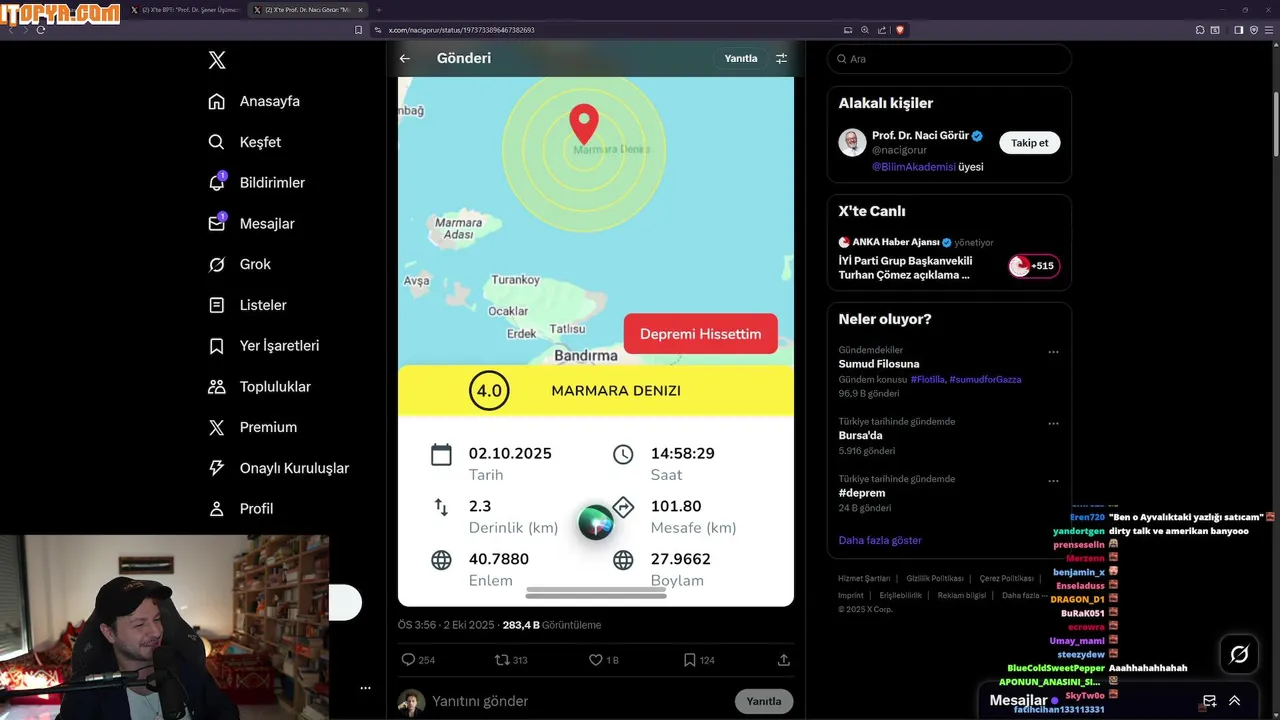Click the Tarih calendar icon
This screenshot has width=1280, height=720.
tap(441, 455)
